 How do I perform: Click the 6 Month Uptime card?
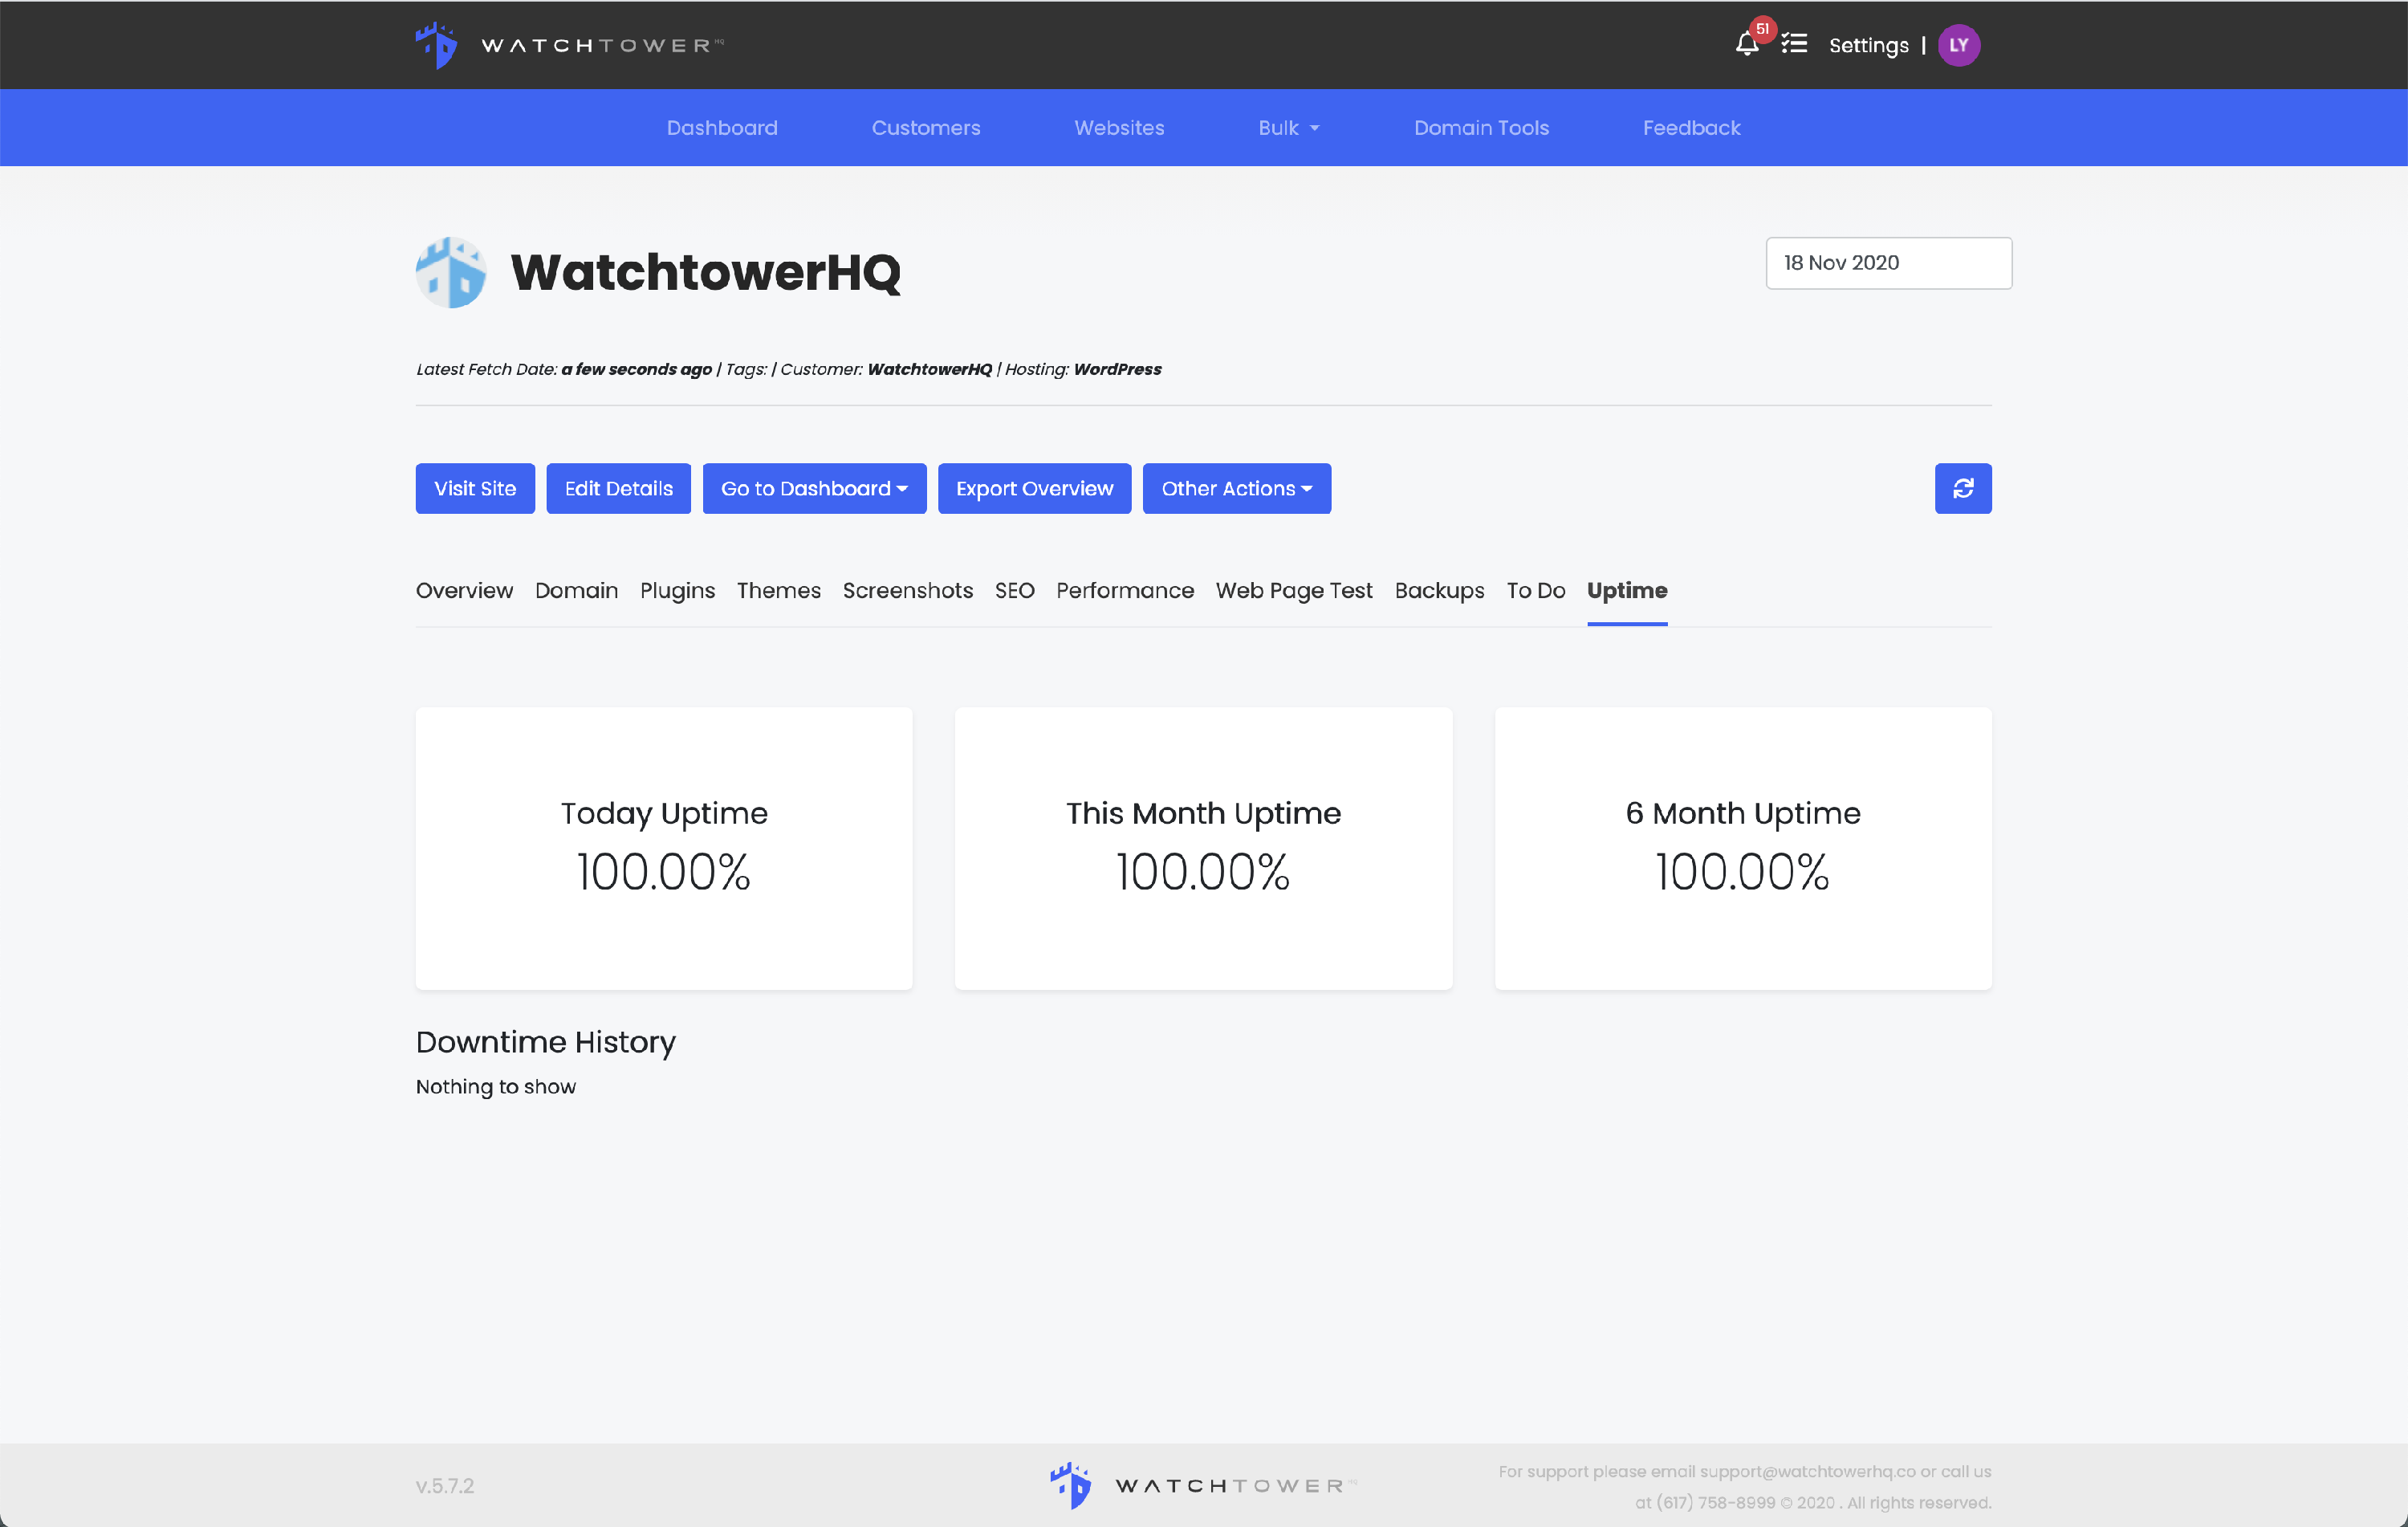1742,848
